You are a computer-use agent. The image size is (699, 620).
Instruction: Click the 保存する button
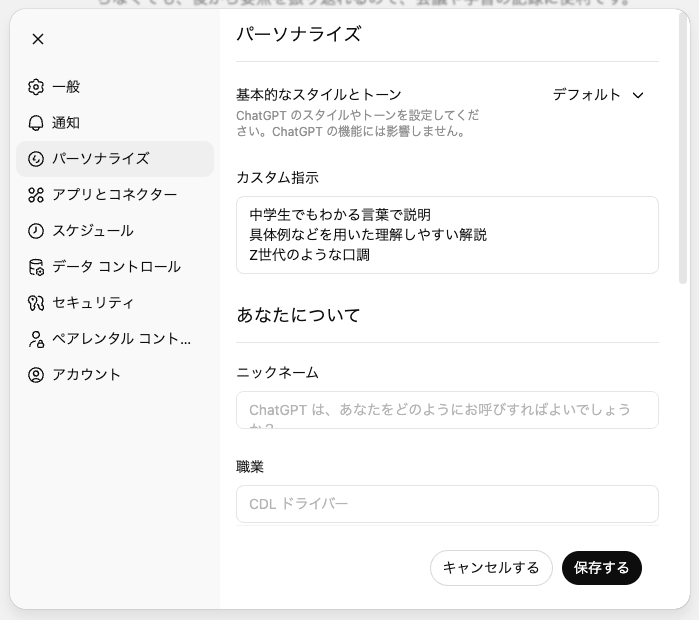pyautogui.click(x=601, y=568)
